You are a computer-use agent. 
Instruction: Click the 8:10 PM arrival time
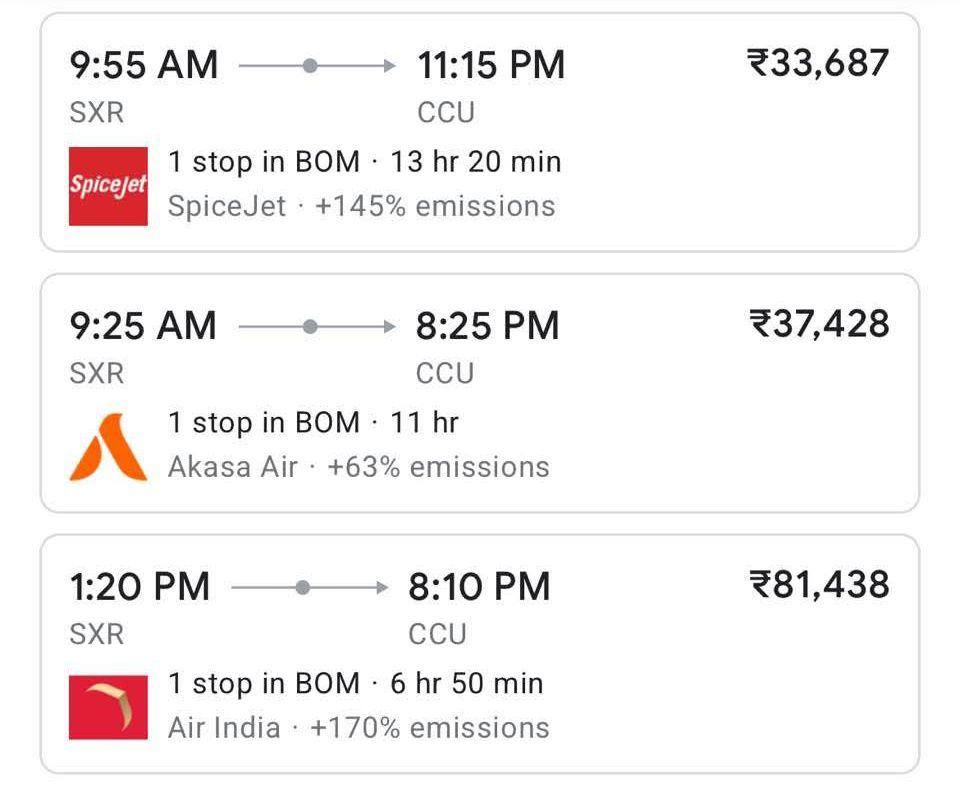click(x=479, y=588)
